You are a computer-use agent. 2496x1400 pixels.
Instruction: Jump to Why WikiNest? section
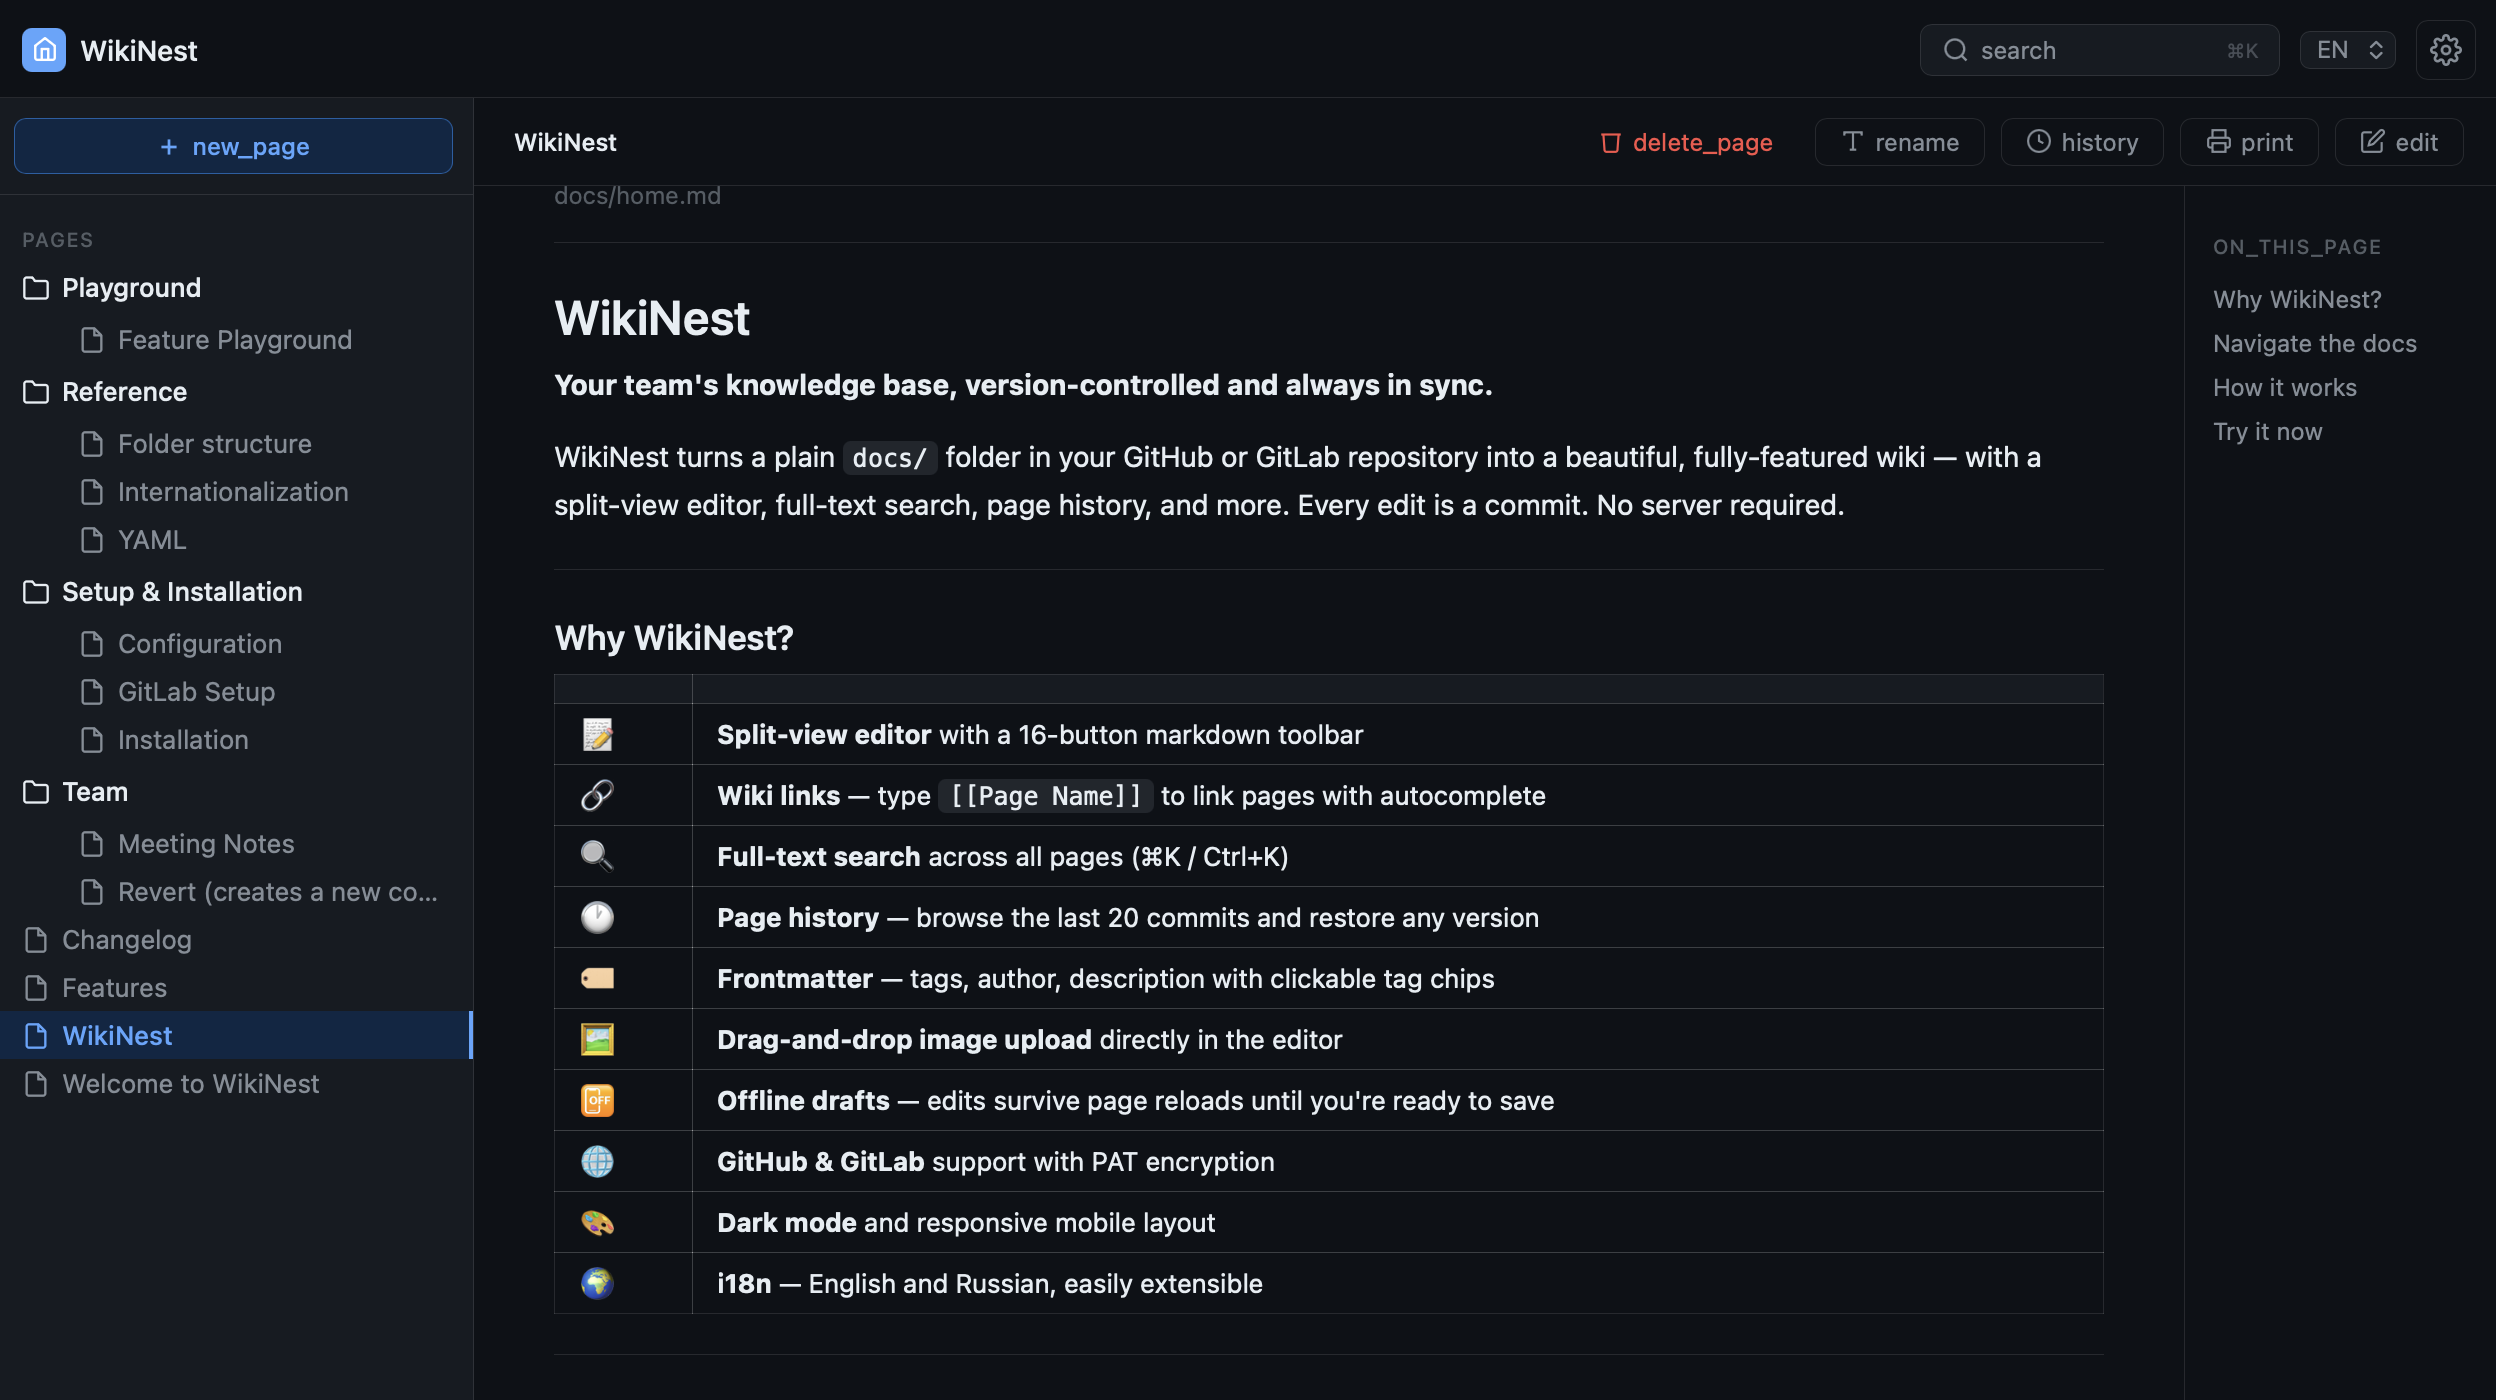[2297, 300]
